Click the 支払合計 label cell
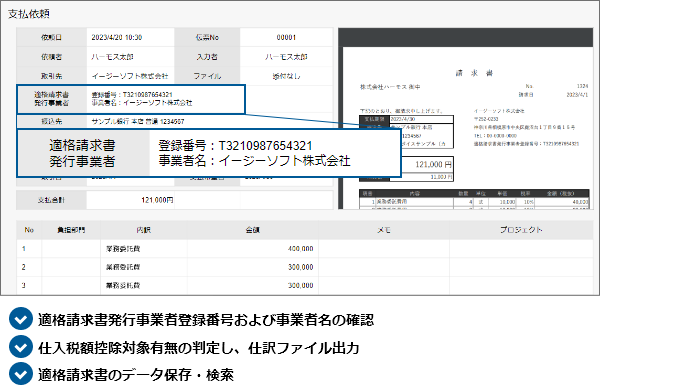Image resolution: width=700 pixels, height=392 pixels. (51, 200)
